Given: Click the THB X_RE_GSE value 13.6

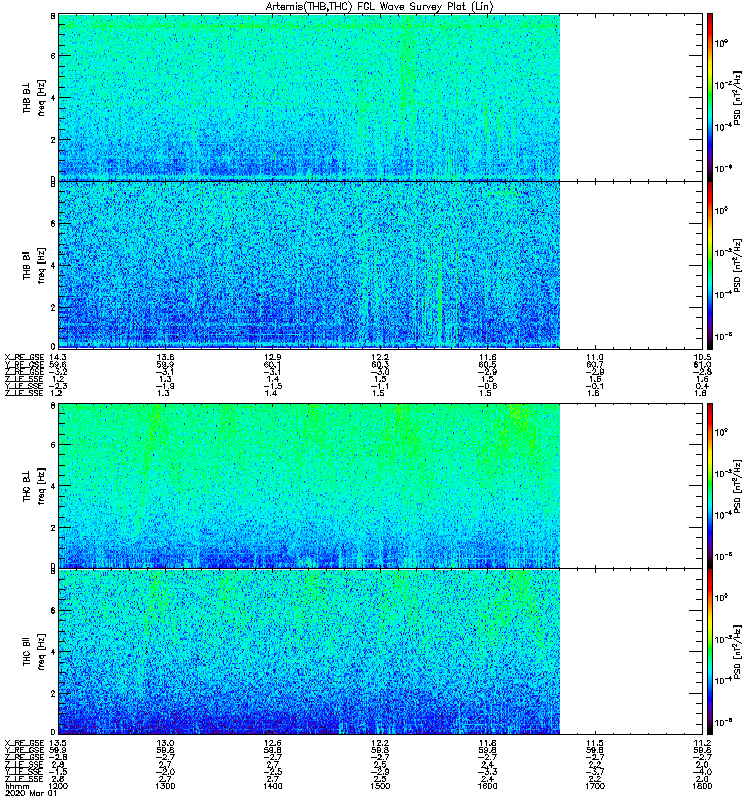Looking at the screenshot, I should click(165, 357).
